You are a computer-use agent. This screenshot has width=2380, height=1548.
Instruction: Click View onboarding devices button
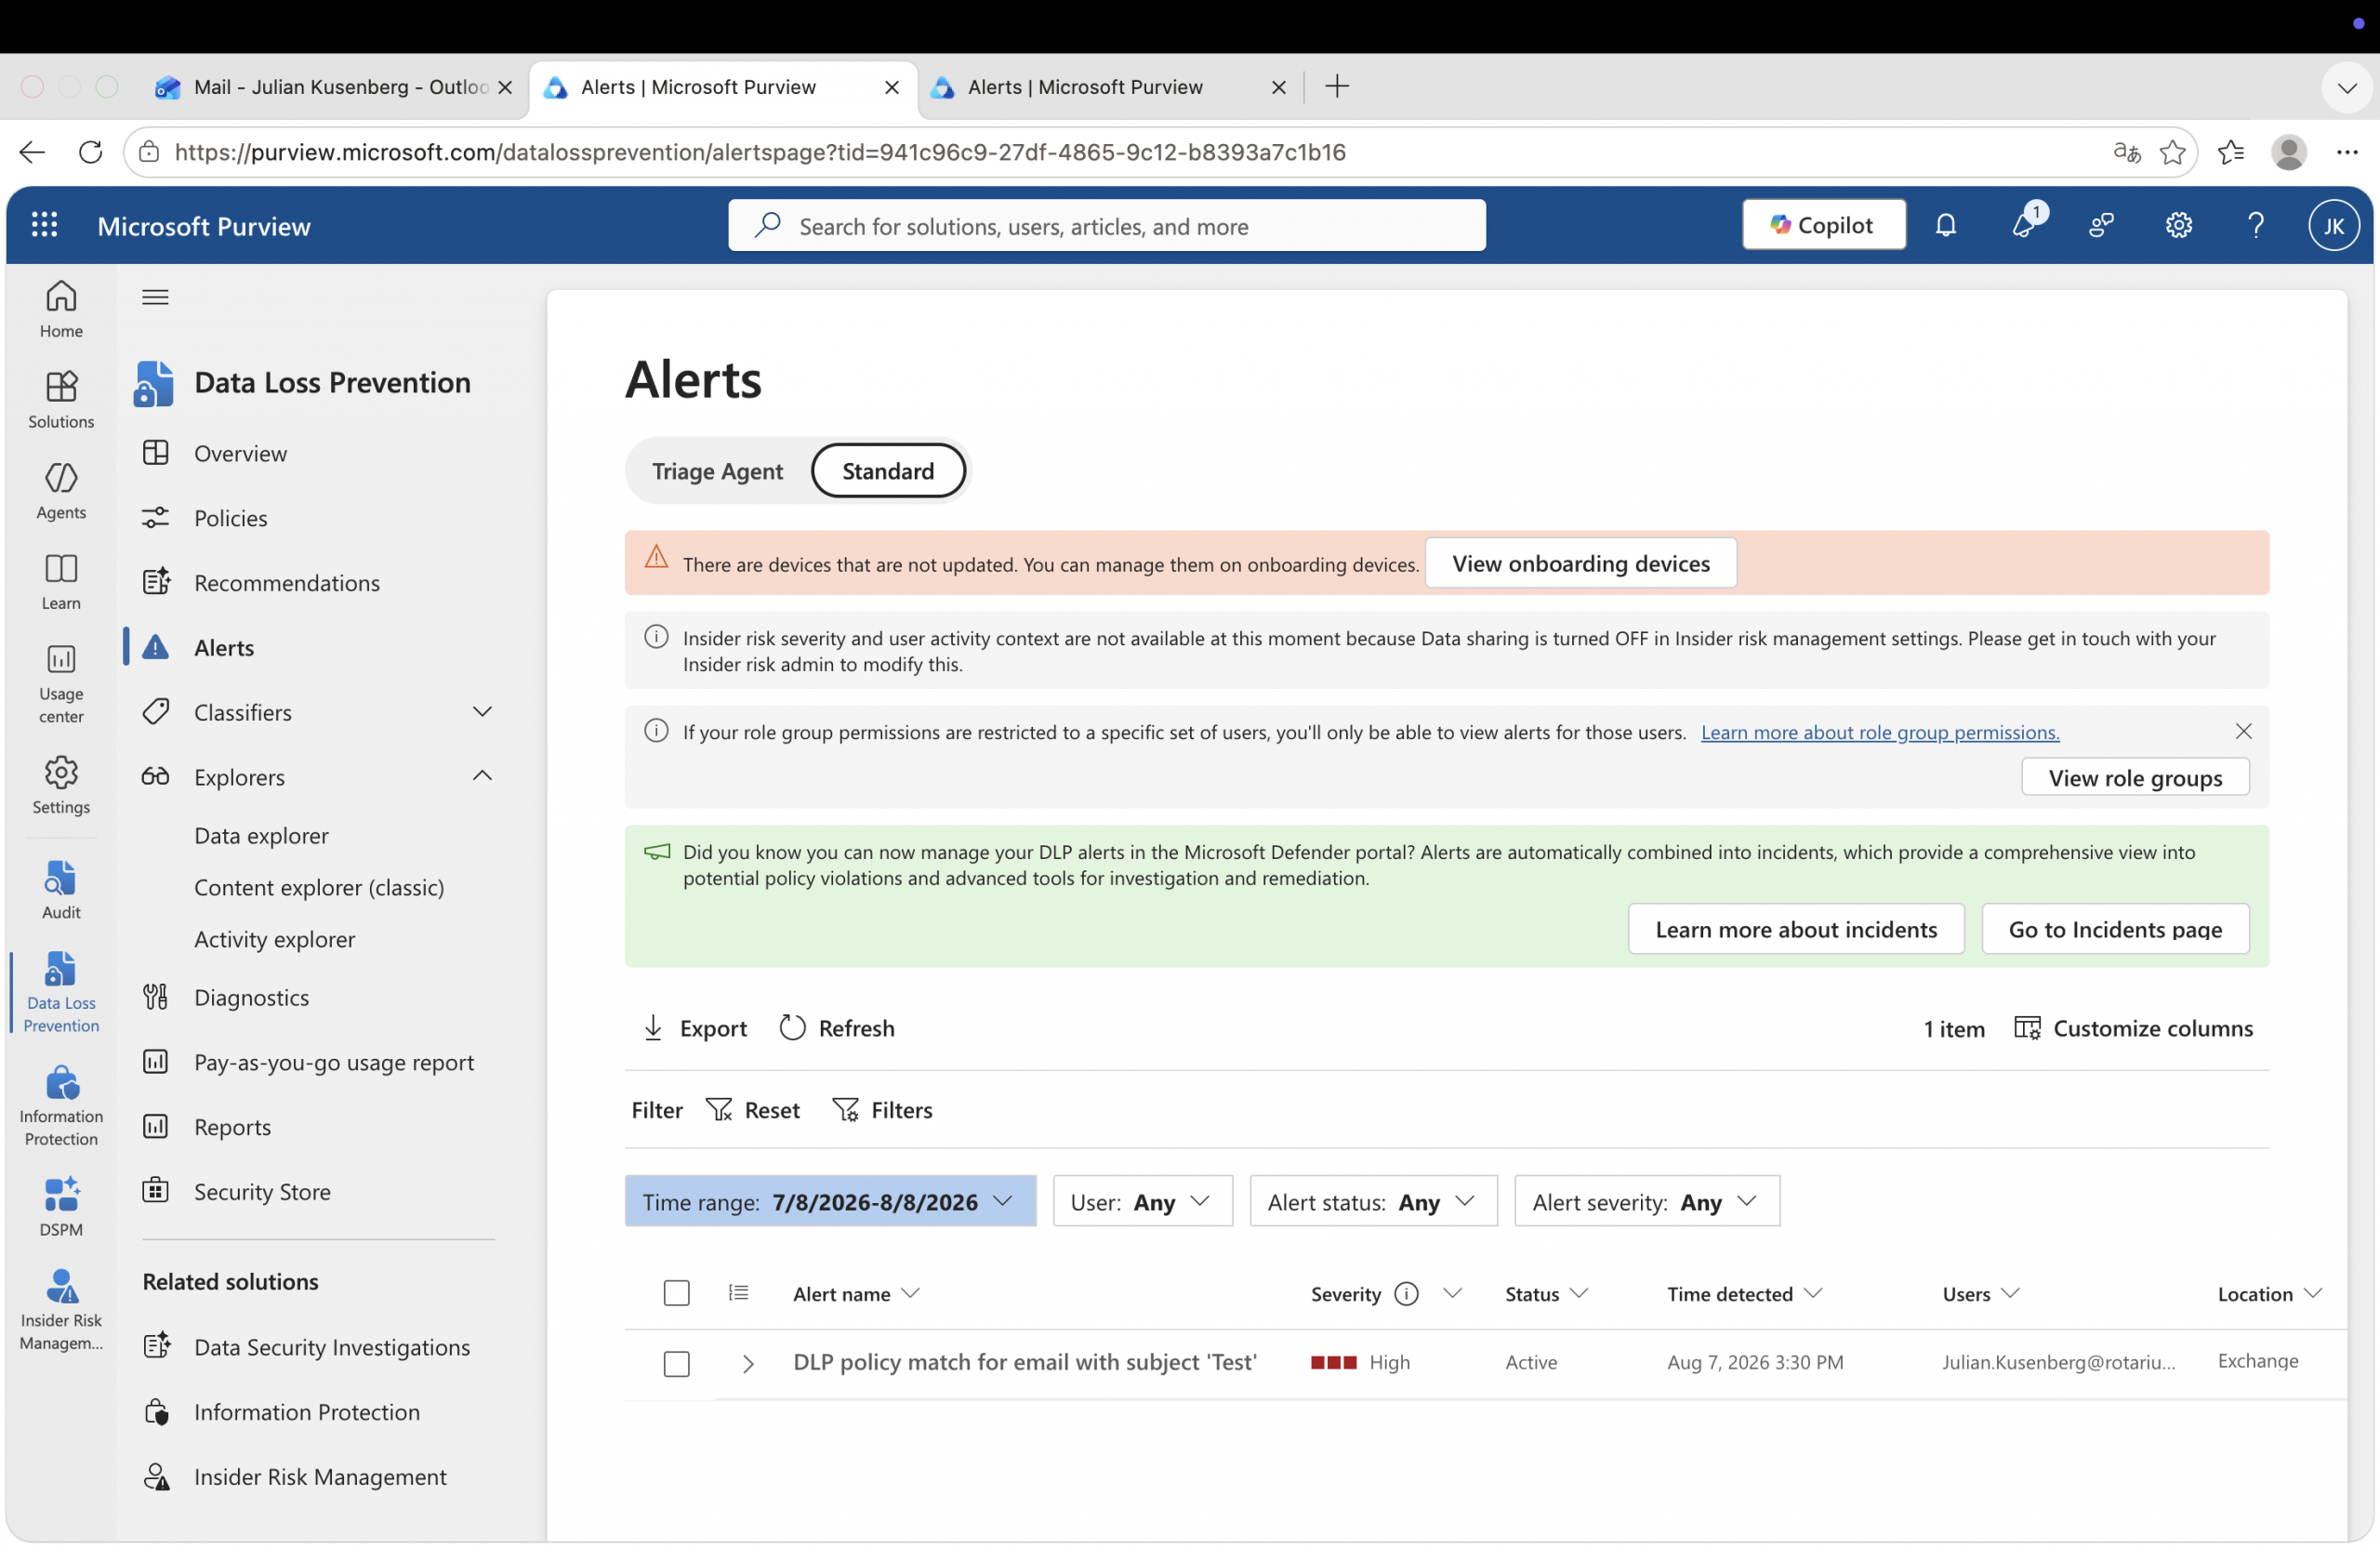pos(1580,563)
